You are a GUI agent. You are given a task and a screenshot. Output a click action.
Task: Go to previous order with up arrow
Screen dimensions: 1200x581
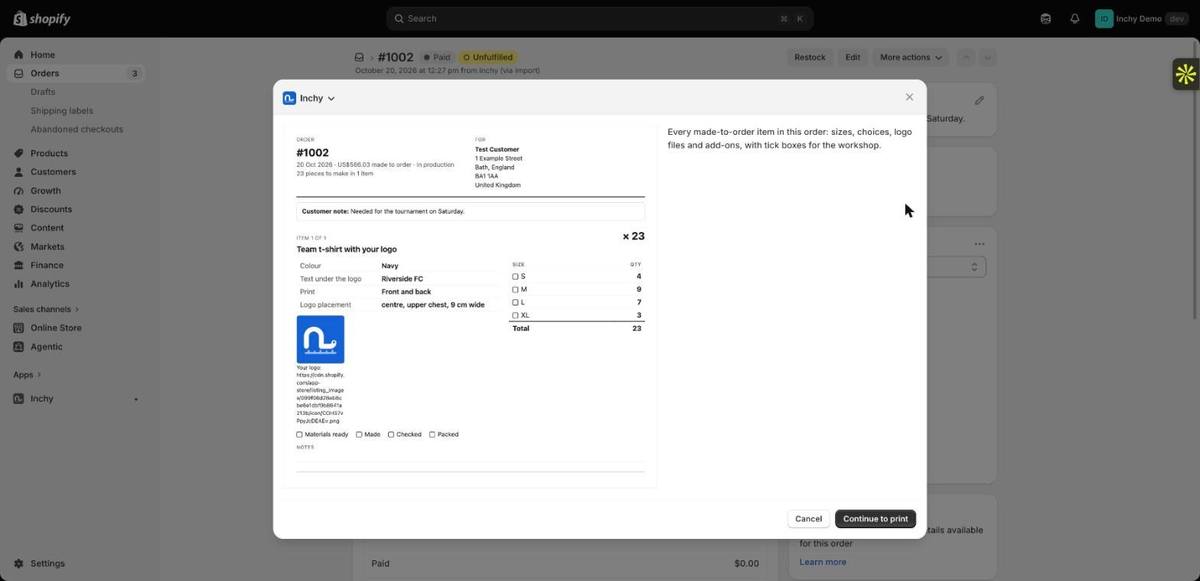(966, 57)
